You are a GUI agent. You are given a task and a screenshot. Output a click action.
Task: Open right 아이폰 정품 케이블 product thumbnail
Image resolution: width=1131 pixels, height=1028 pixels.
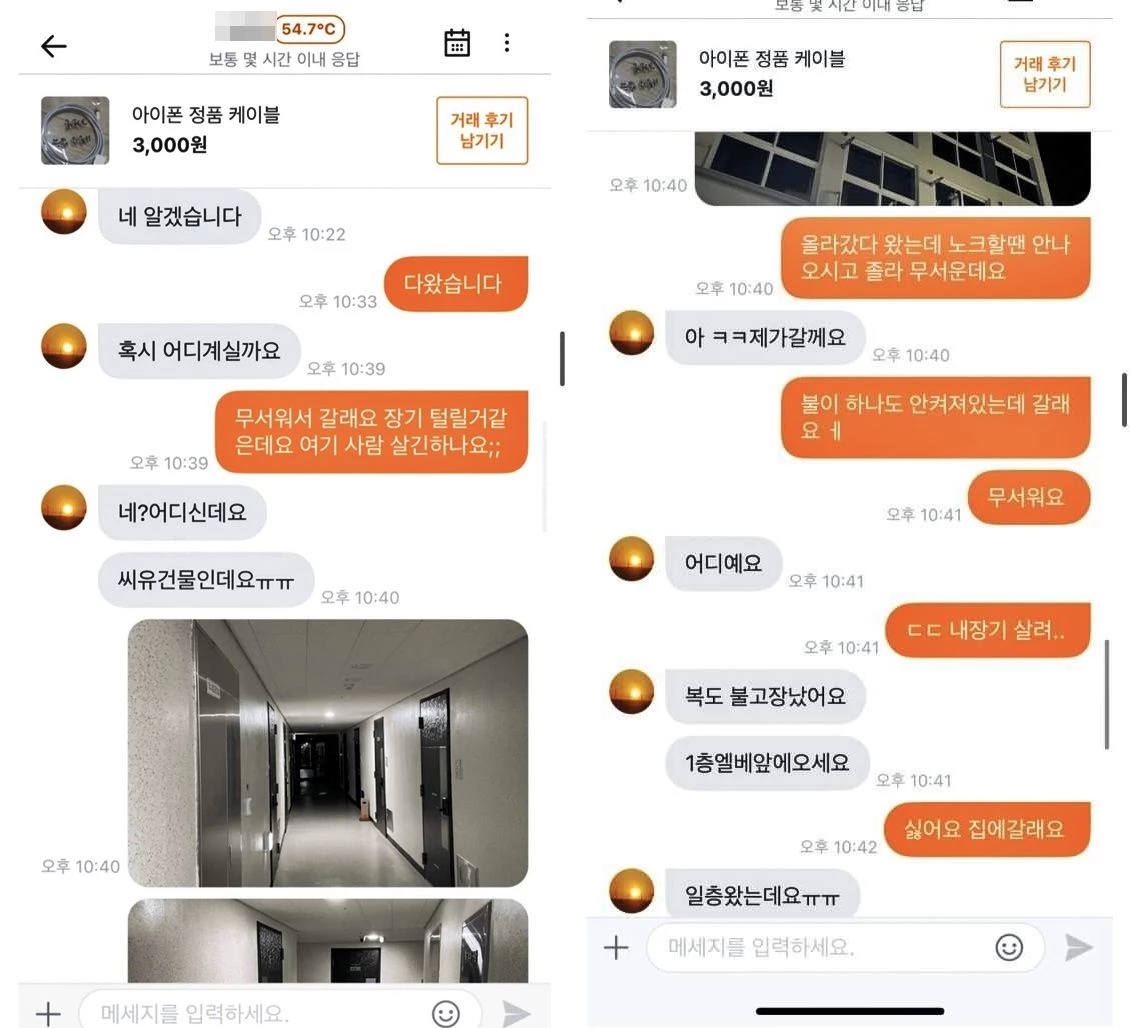click(643, 74)
